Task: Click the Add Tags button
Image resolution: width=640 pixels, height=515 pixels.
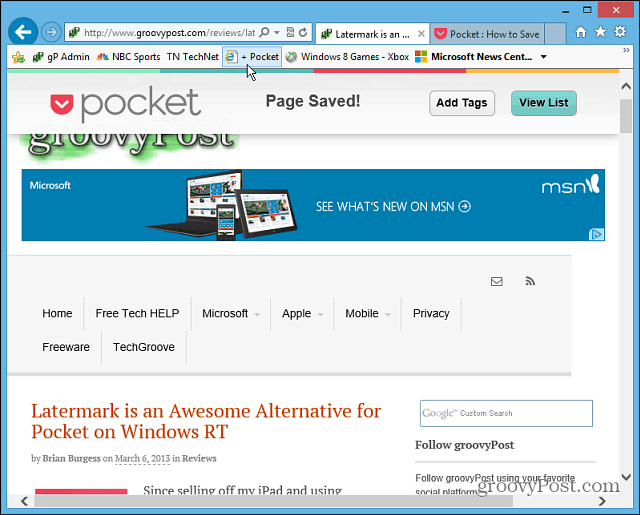Action: point(462,103)
